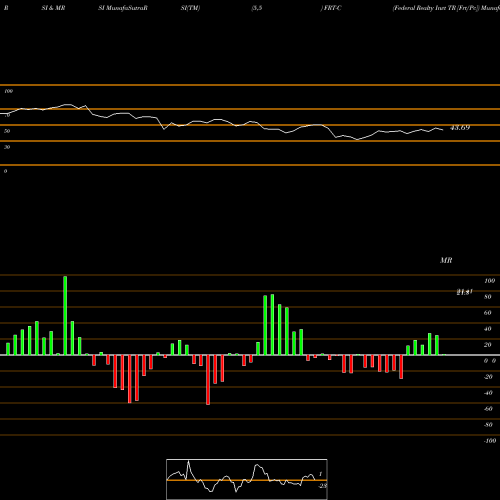
Task: Click the 50 level label on RSI axis
Action: coord(7,131)
